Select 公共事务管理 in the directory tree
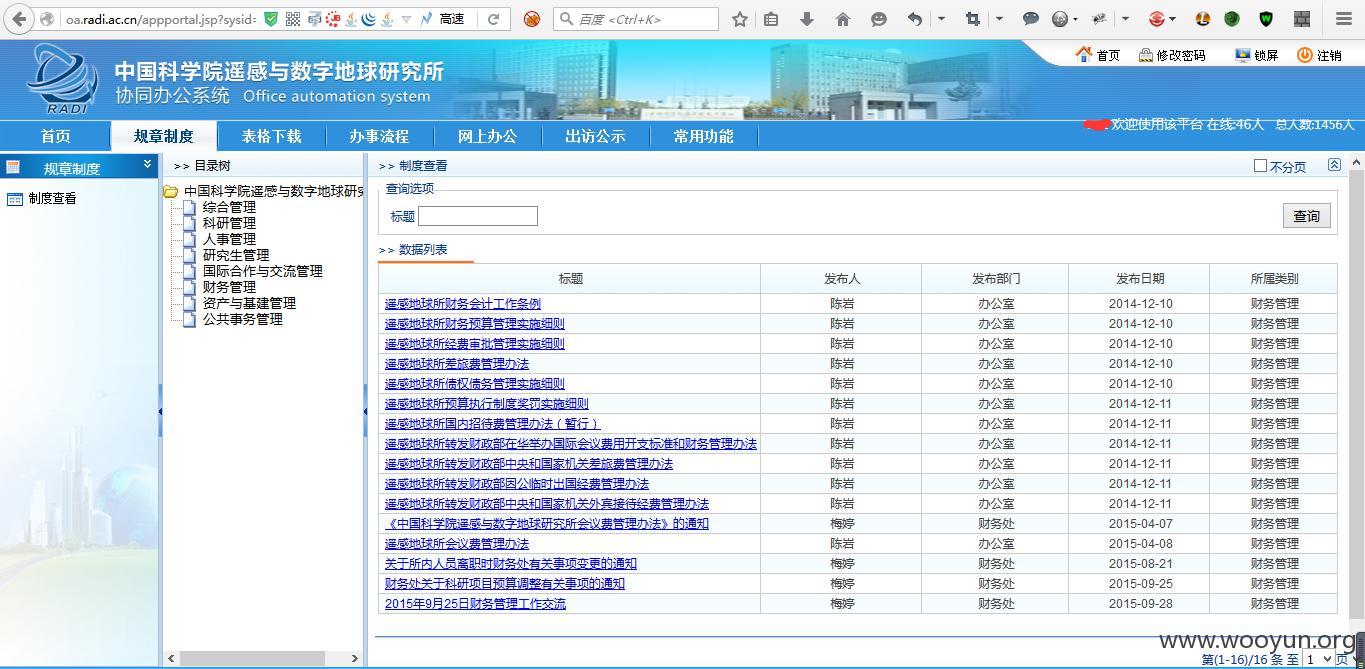The image size is (1365, 669). (243, 319)
